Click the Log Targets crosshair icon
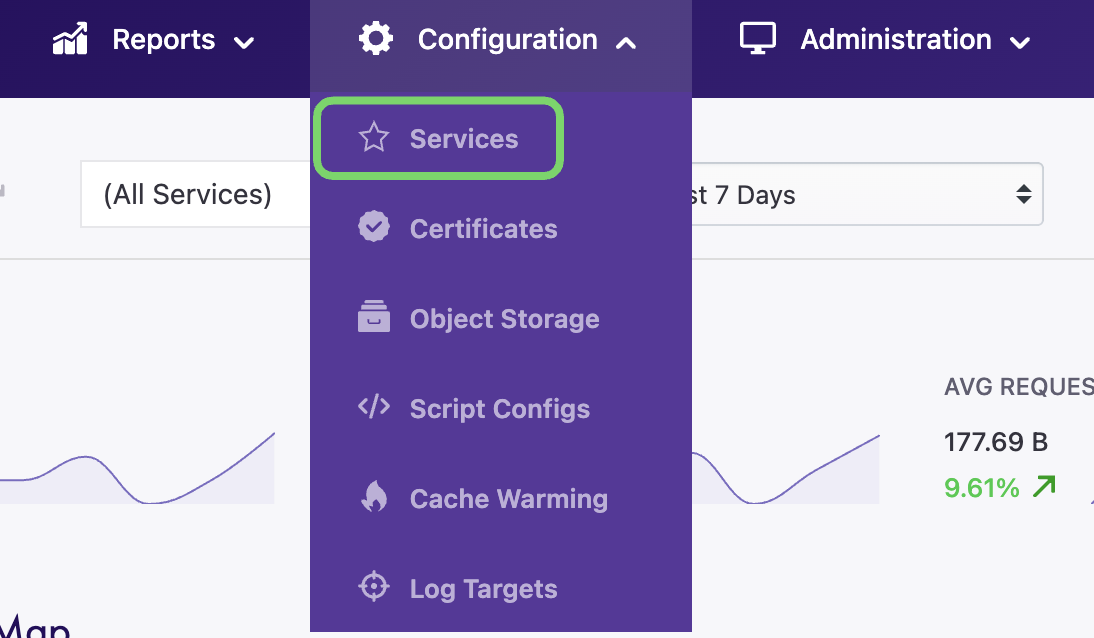 point(374,588)
